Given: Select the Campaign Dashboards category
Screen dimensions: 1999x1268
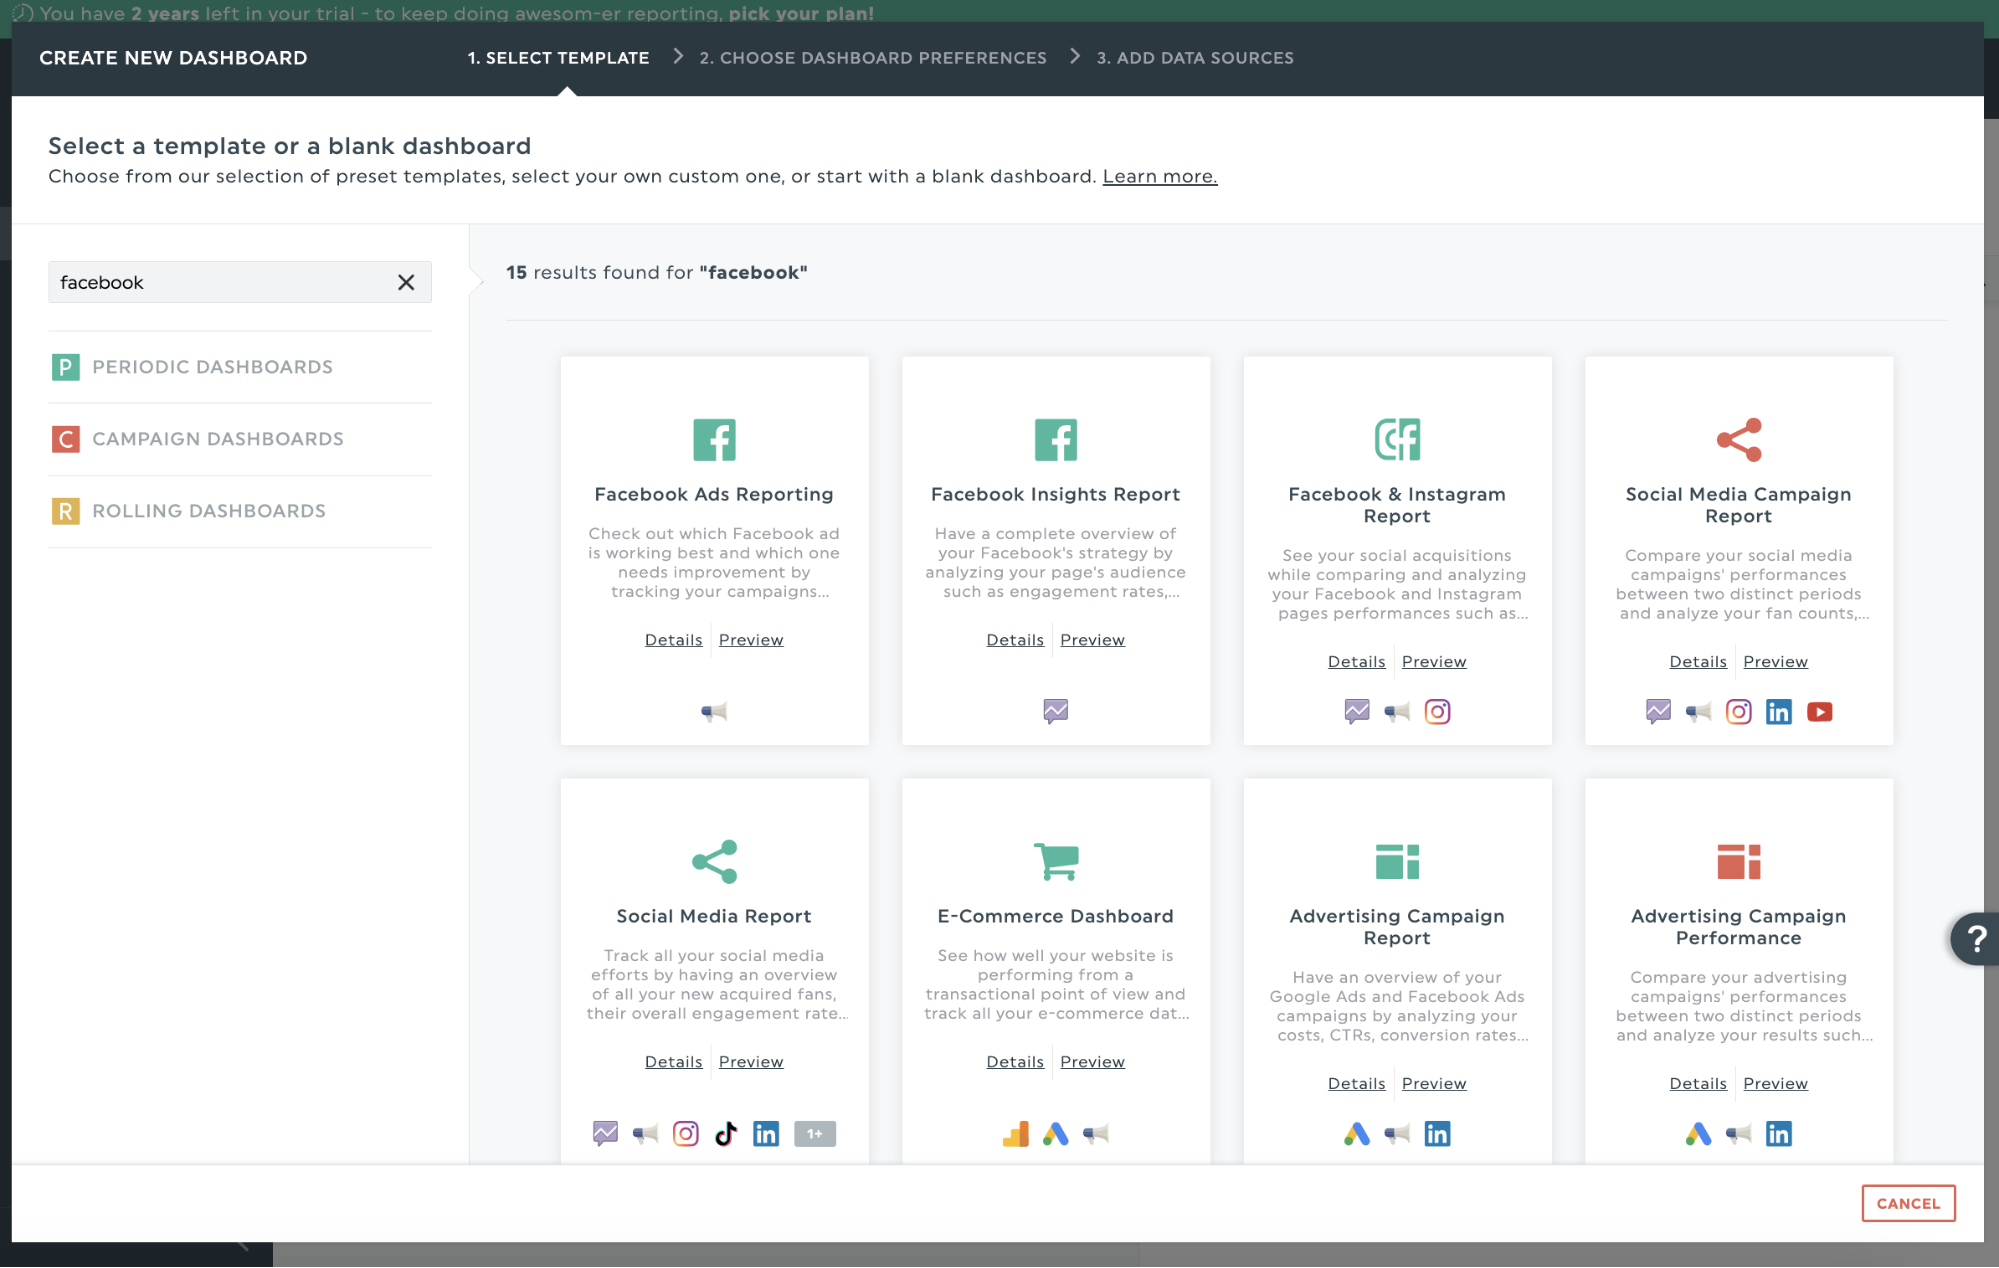Looking at the screenshot, I should [x=240, y=439].
